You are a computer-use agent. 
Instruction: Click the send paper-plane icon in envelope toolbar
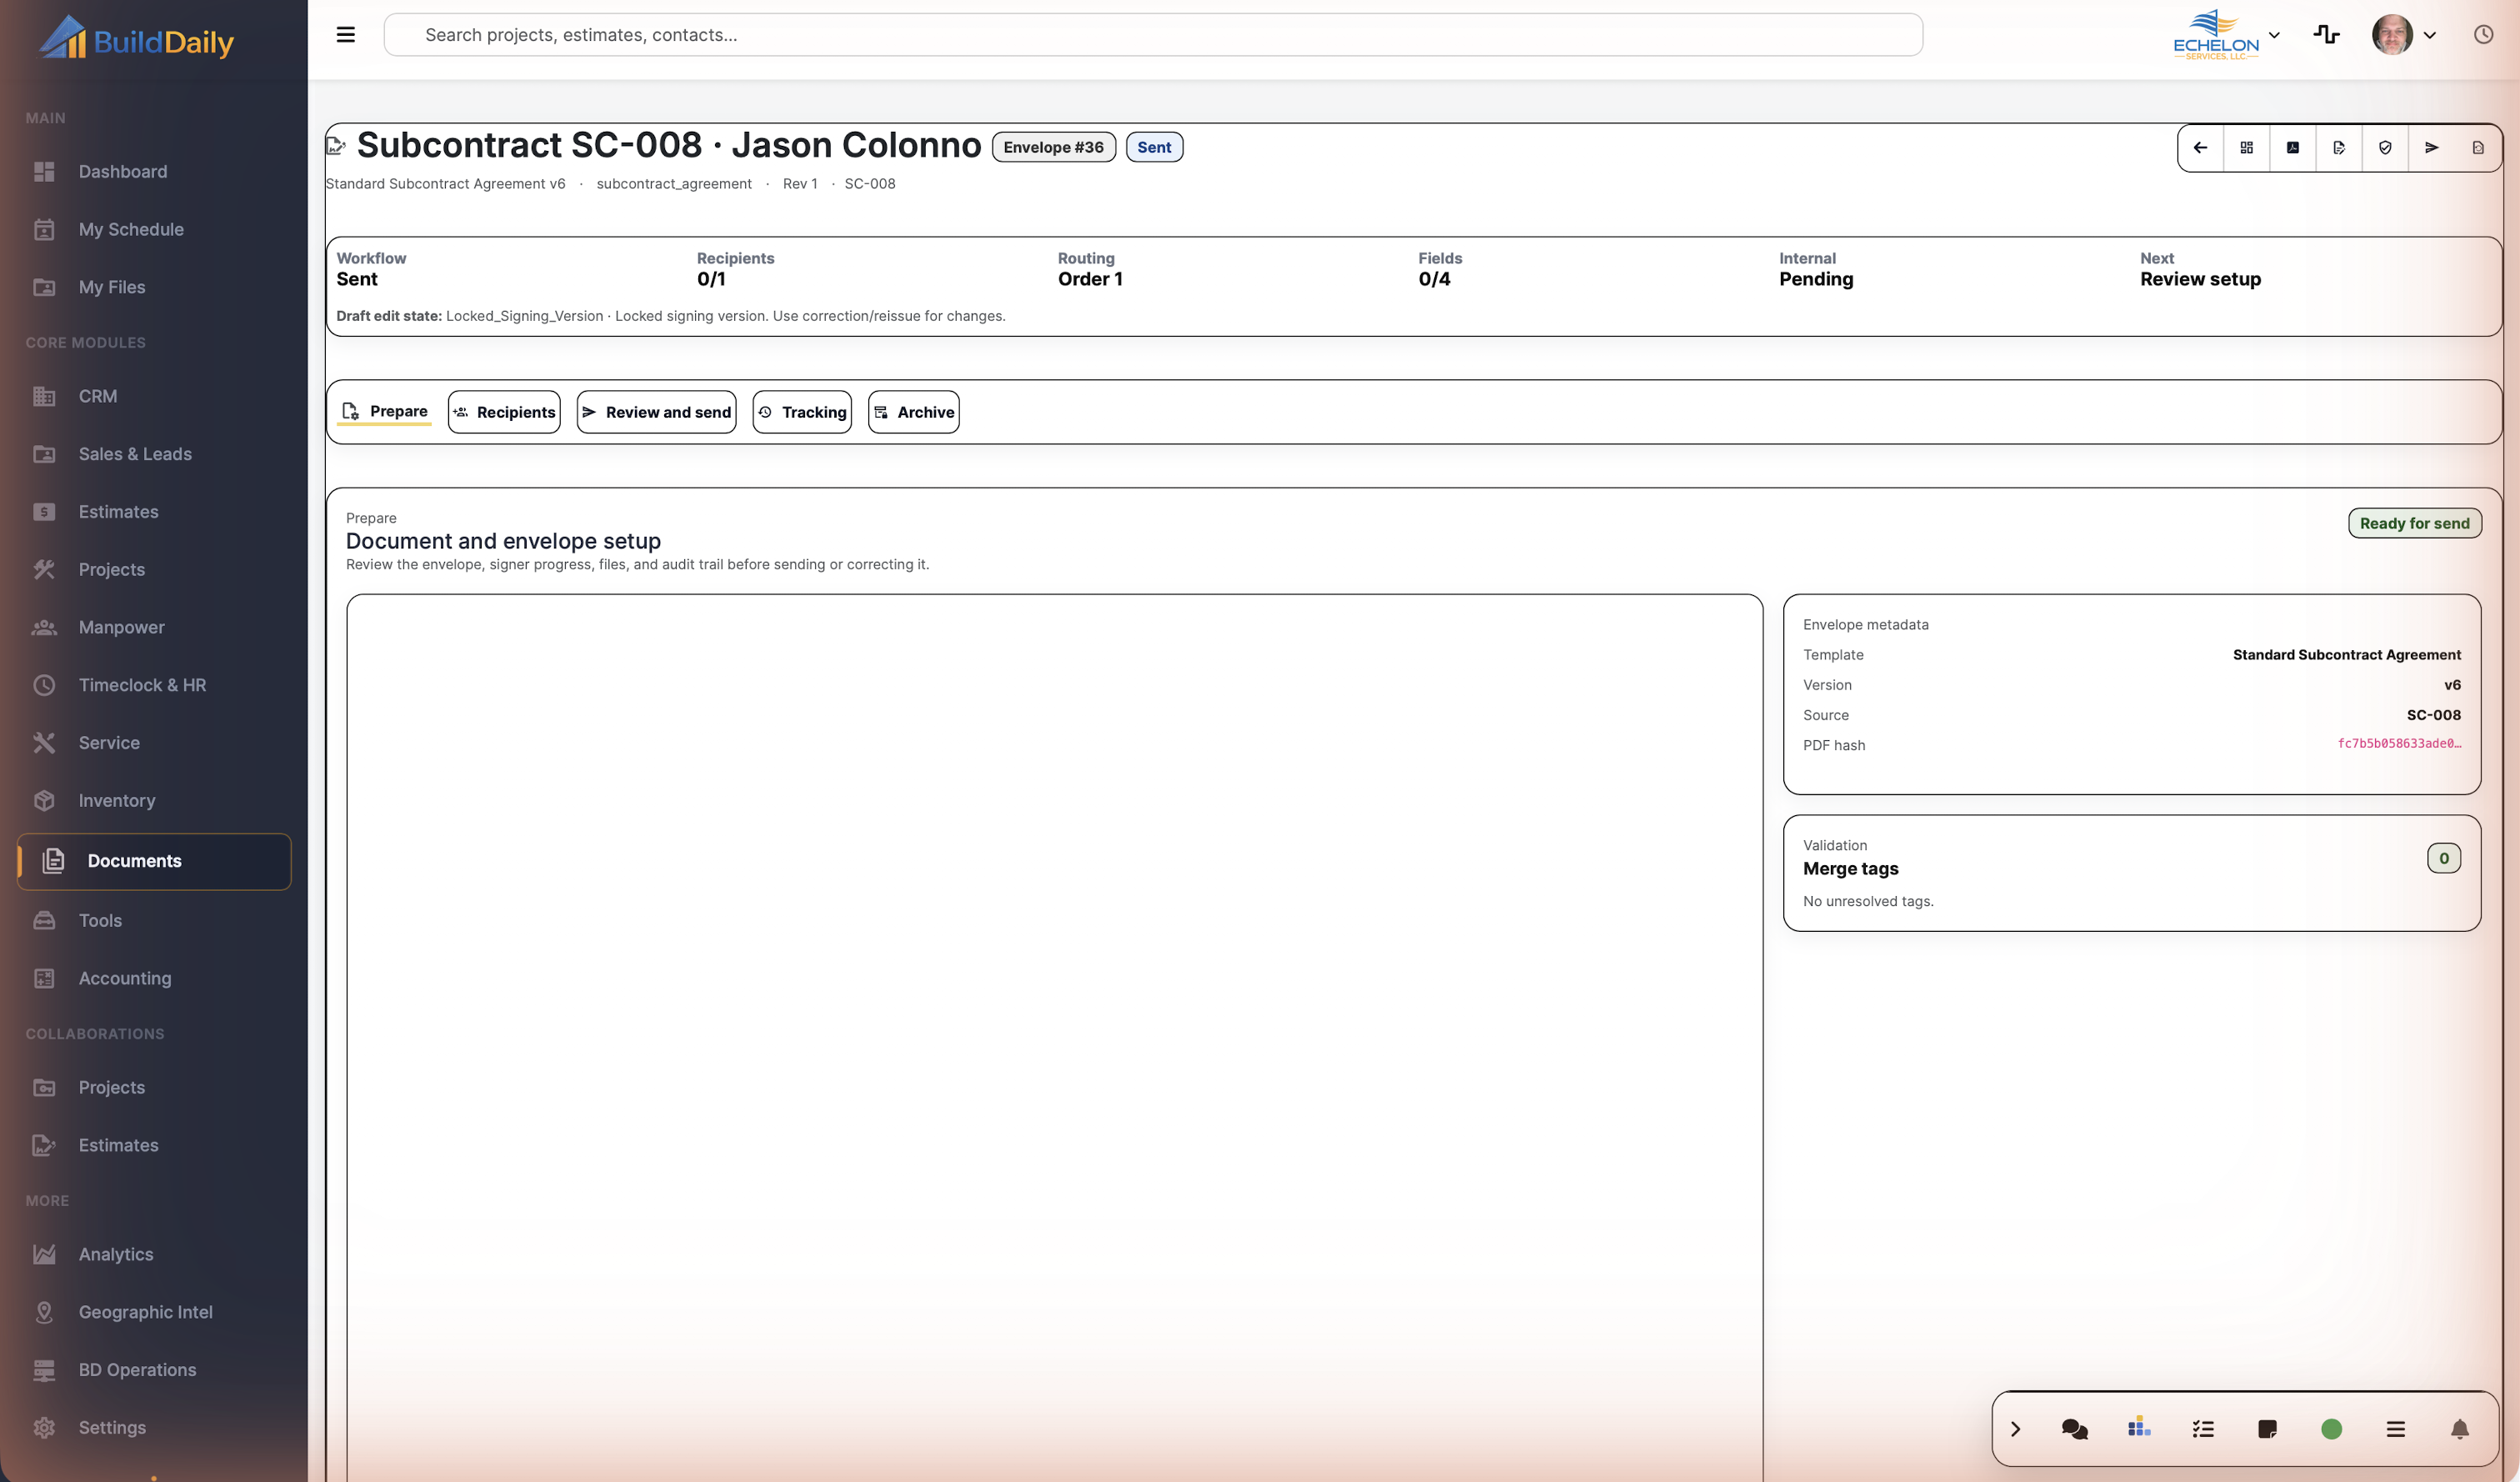point(2431,148)
